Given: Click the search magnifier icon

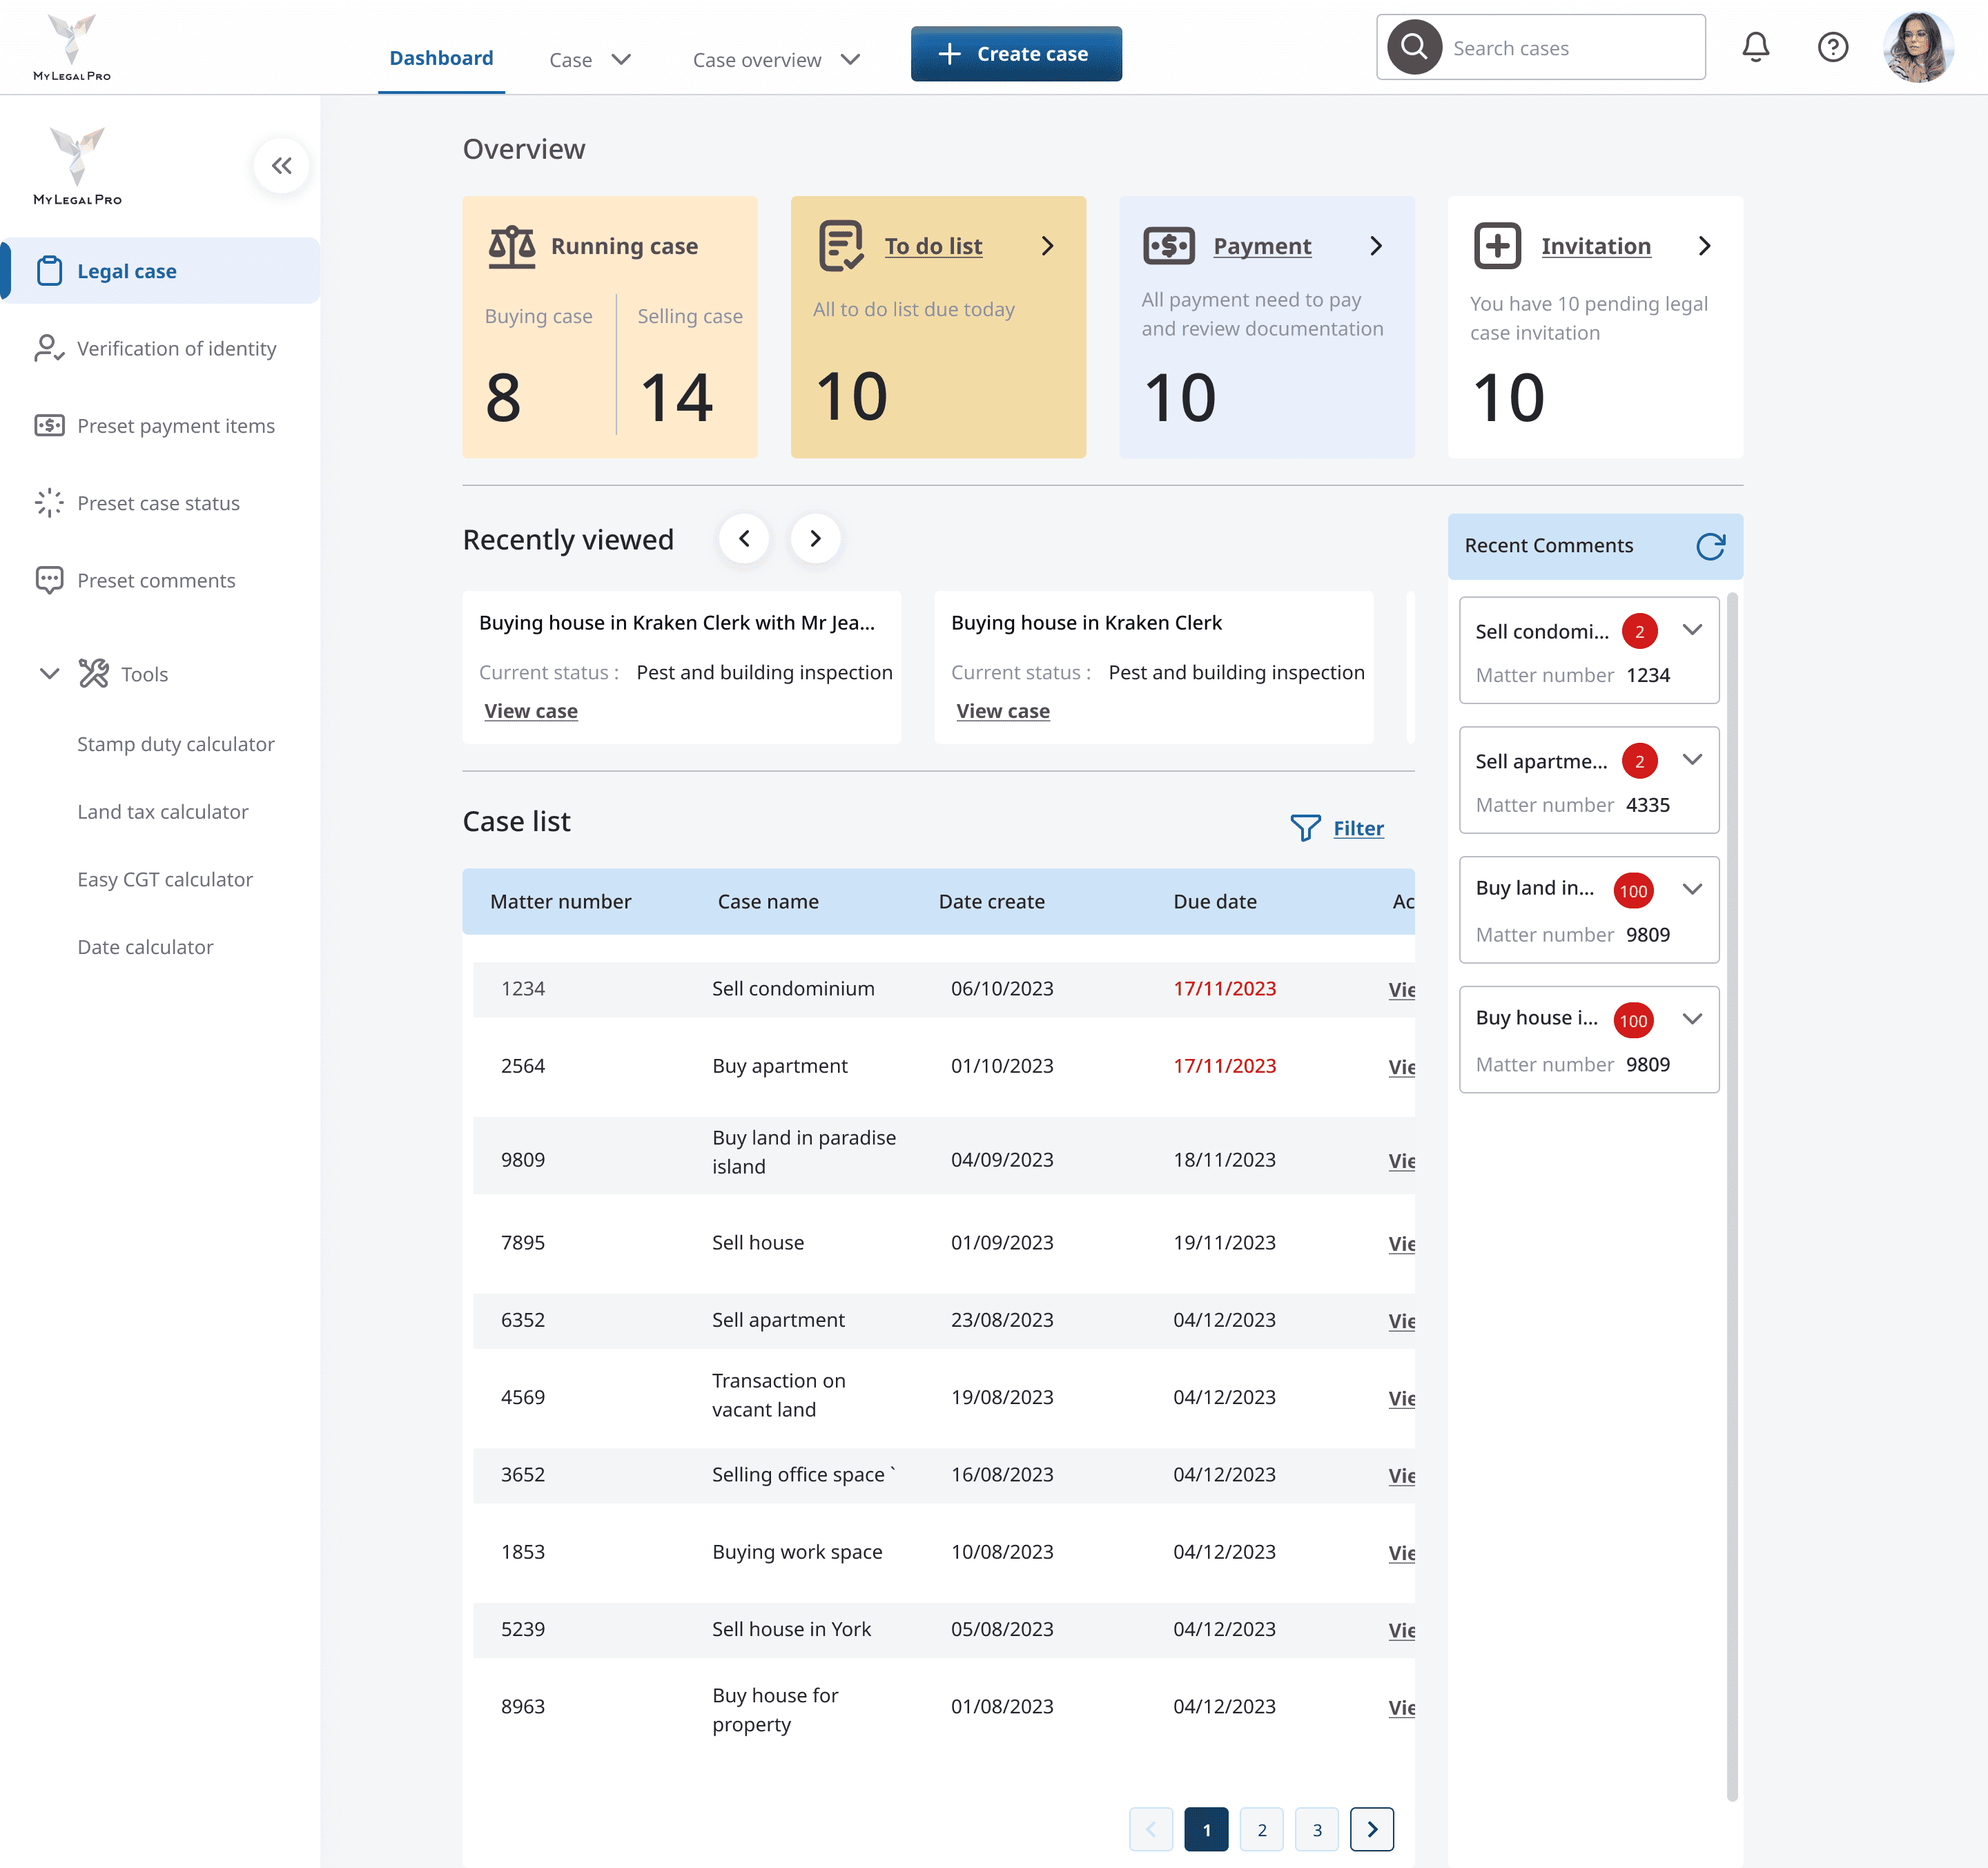Looking at the screenshot, I should pos(1414,47).
